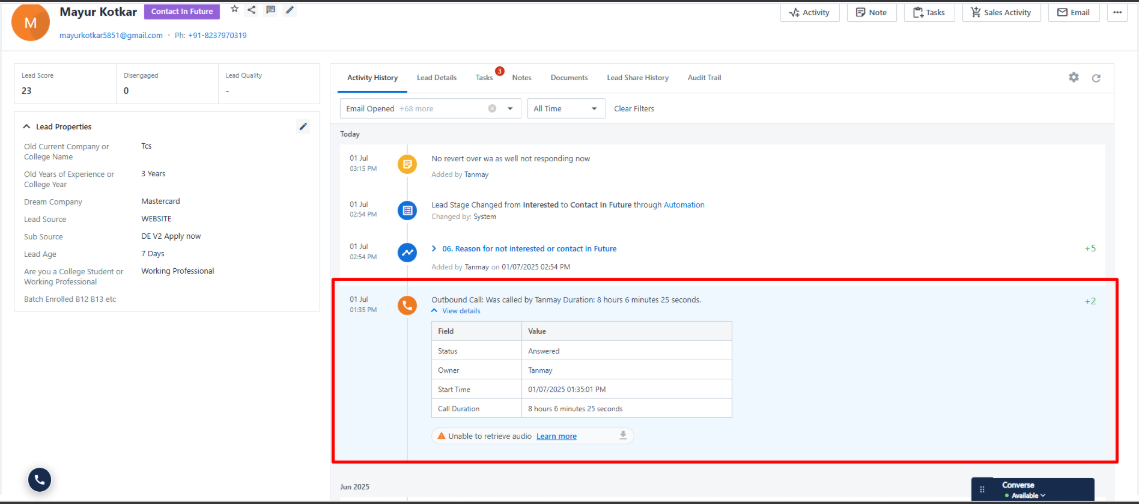Click the Start Time value 01/07/2025 01:35:01 PM

click(x=567, y=389)
